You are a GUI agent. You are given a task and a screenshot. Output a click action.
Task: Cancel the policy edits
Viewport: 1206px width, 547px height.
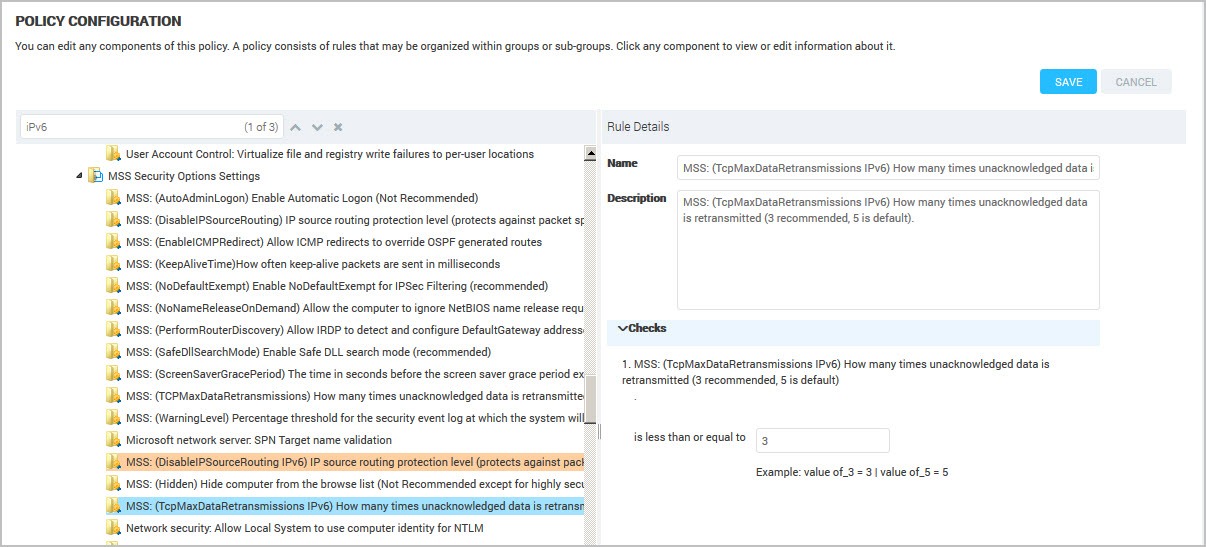[x=1135, y=82]
